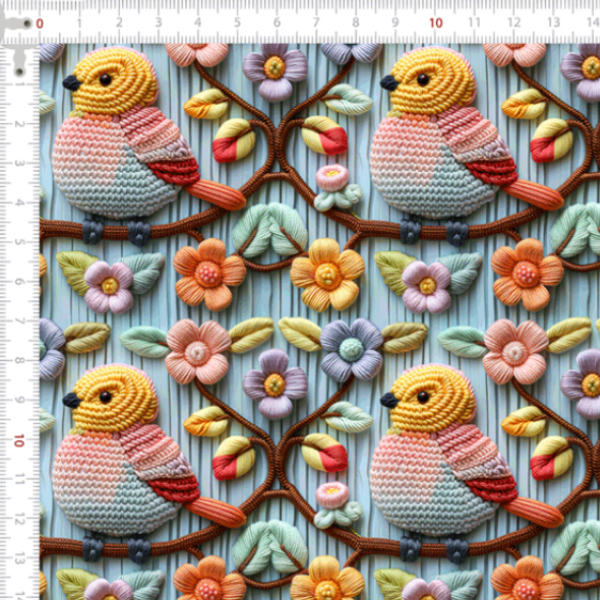The image size is (600, 600).
Task: Click the red 10 on the left ruler
Action: pyautogui.click(x=18, y=440)
